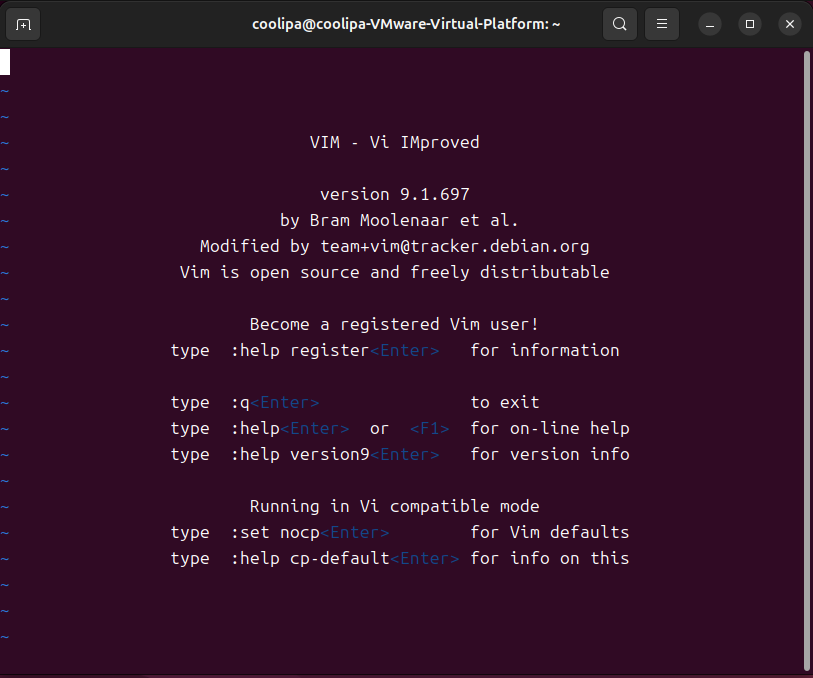Click the ":help register" command text

(x=300, y=350)
